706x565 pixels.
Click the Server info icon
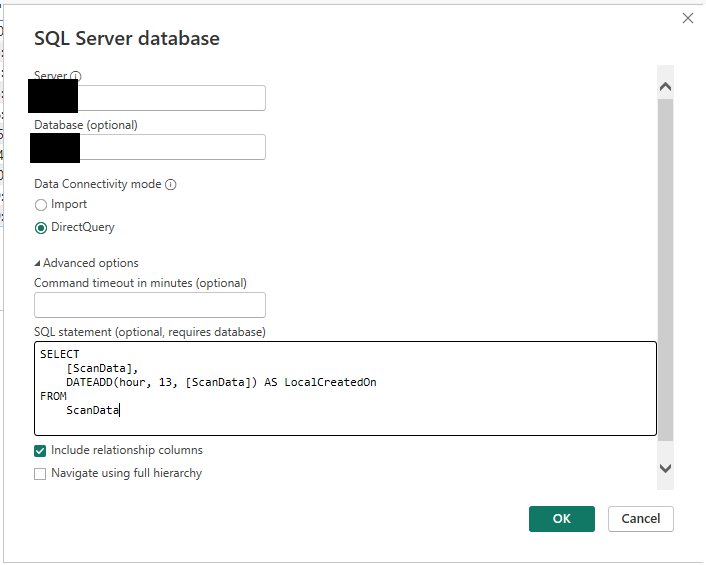pos(76,76)
